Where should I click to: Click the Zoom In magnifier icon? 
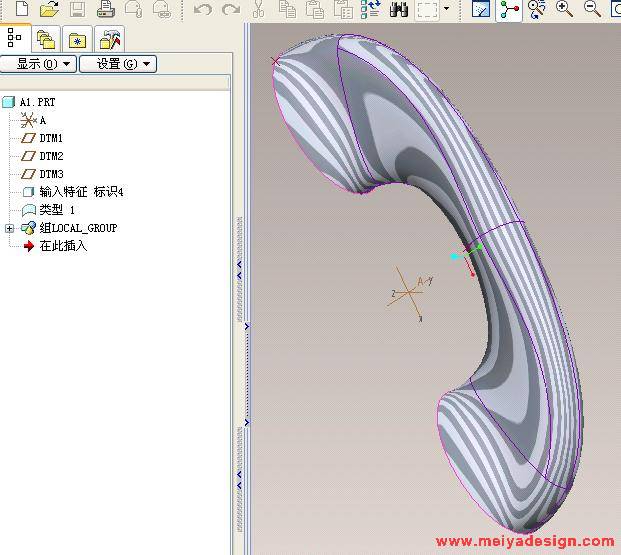click(x=565, y=9)
